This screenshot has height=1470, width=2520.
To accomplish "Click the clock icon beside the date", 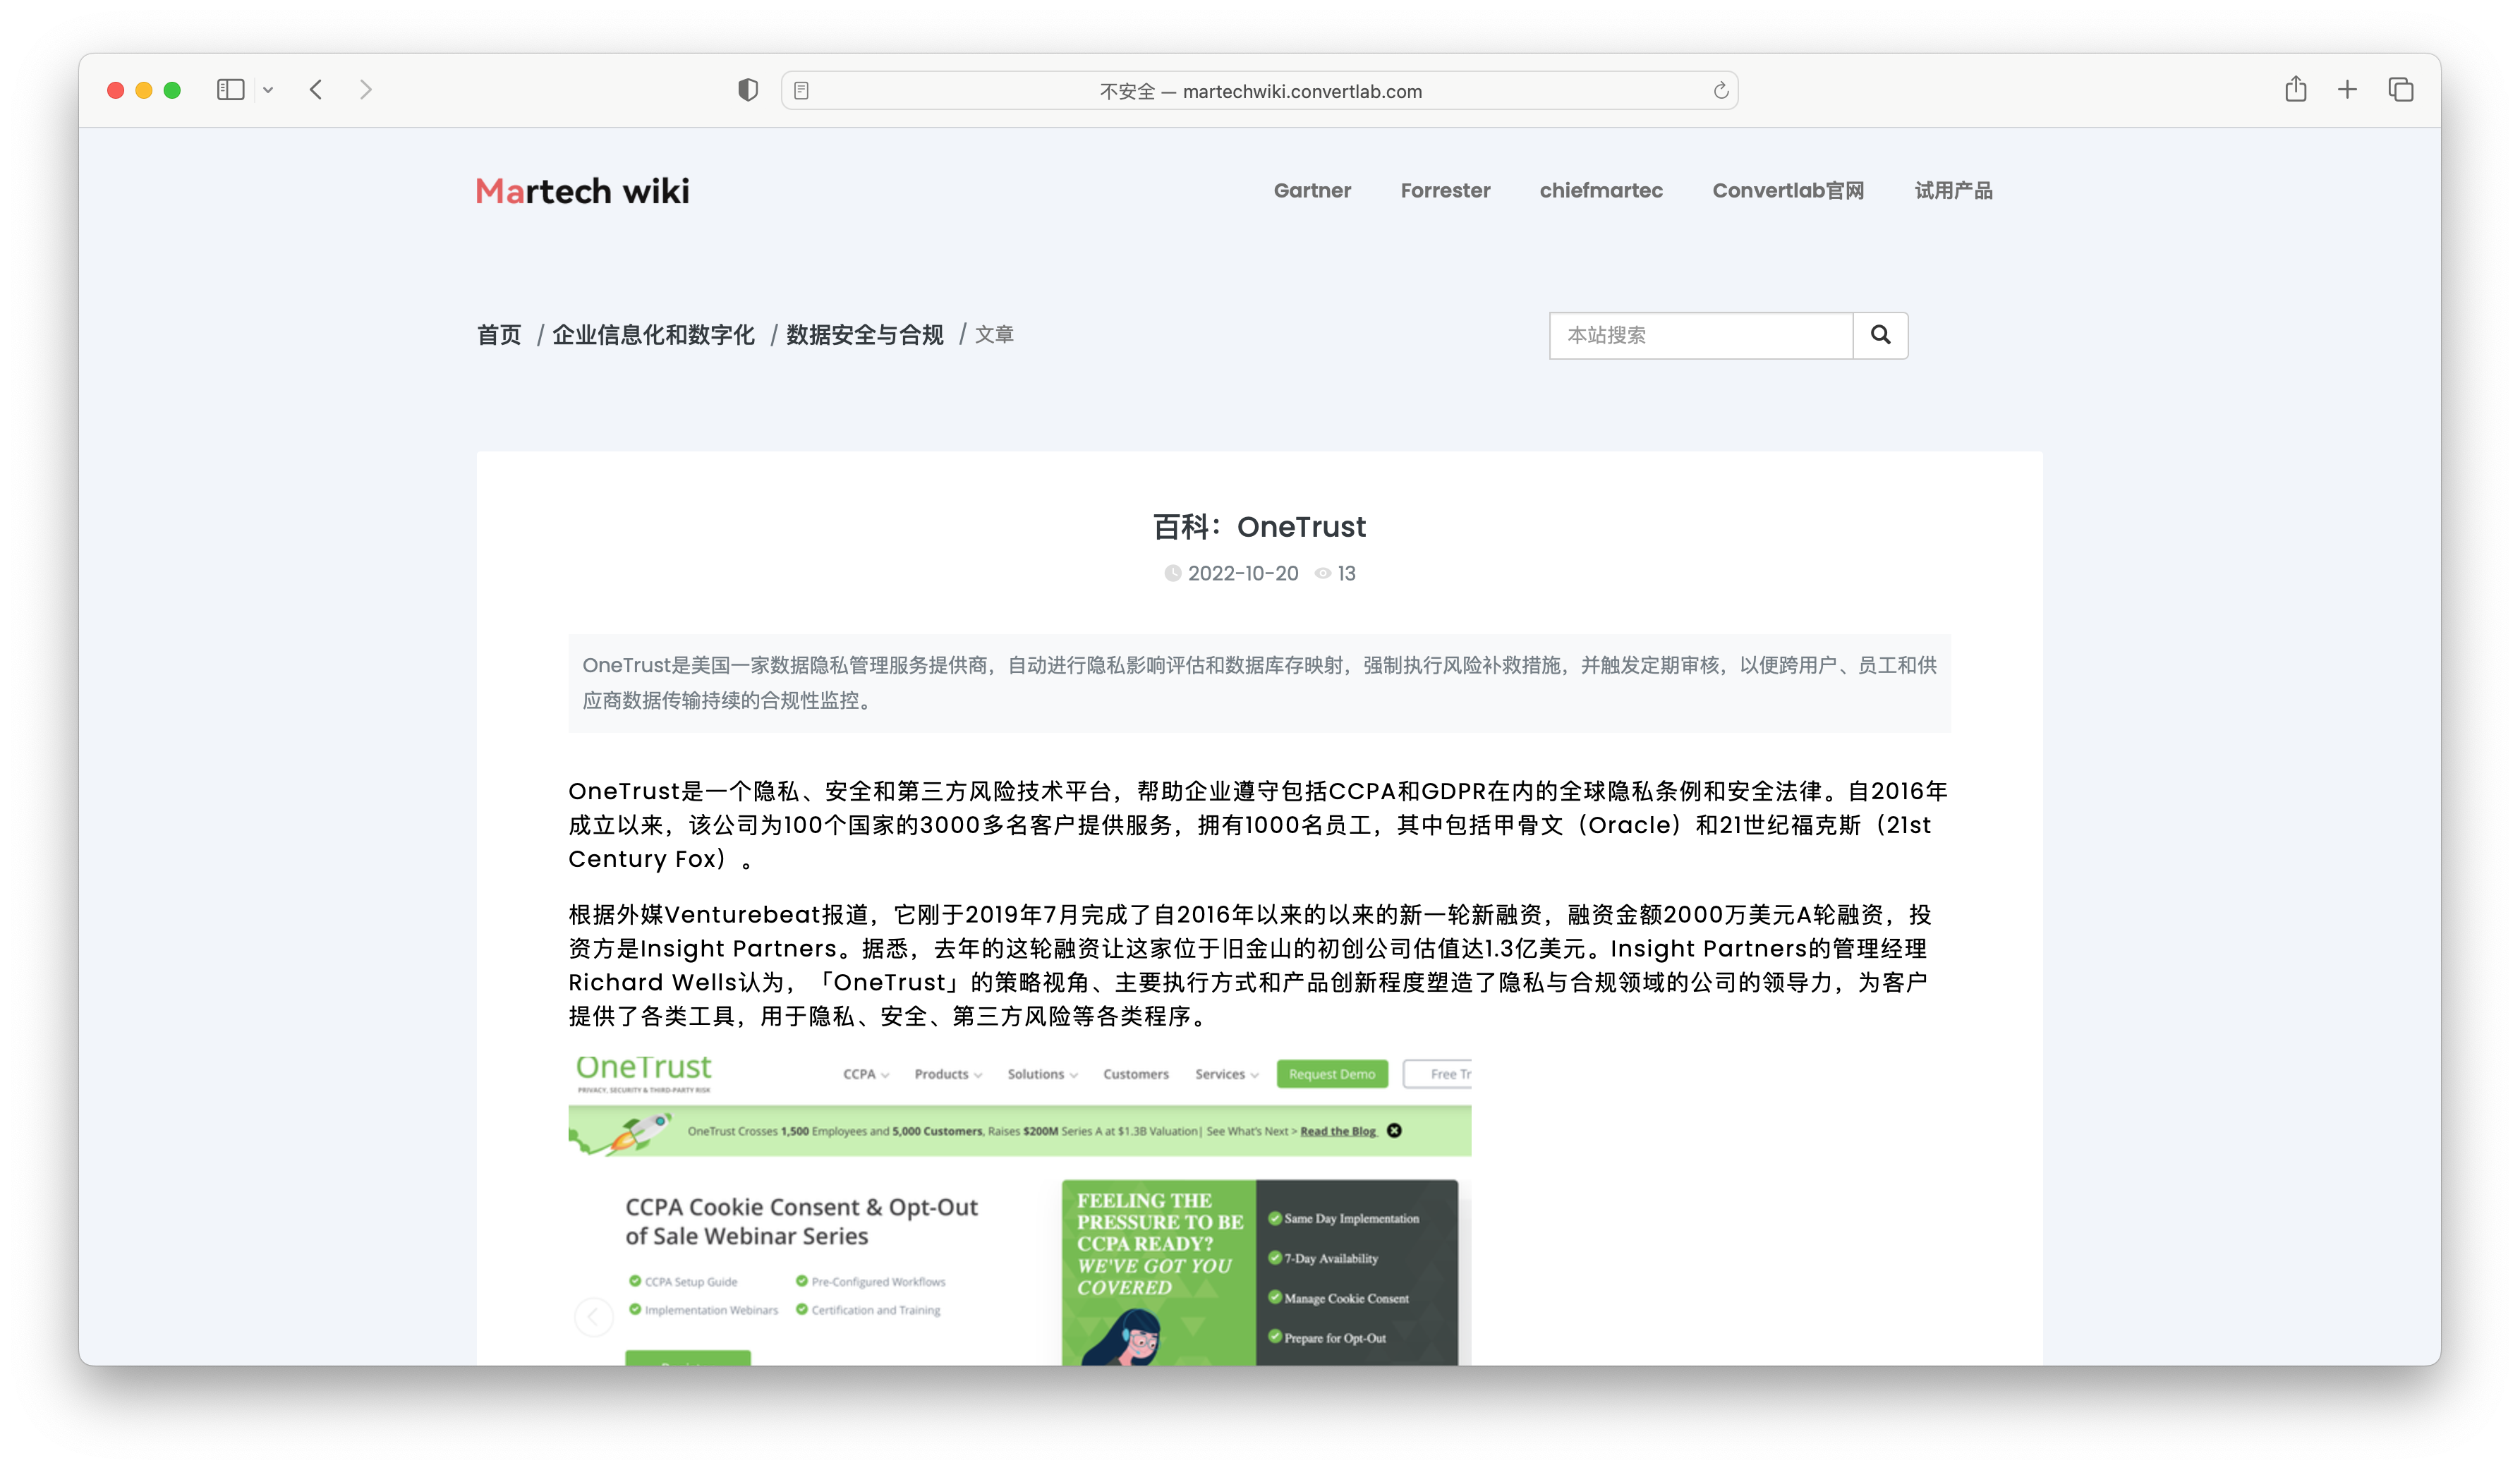I will [1172, 573].
